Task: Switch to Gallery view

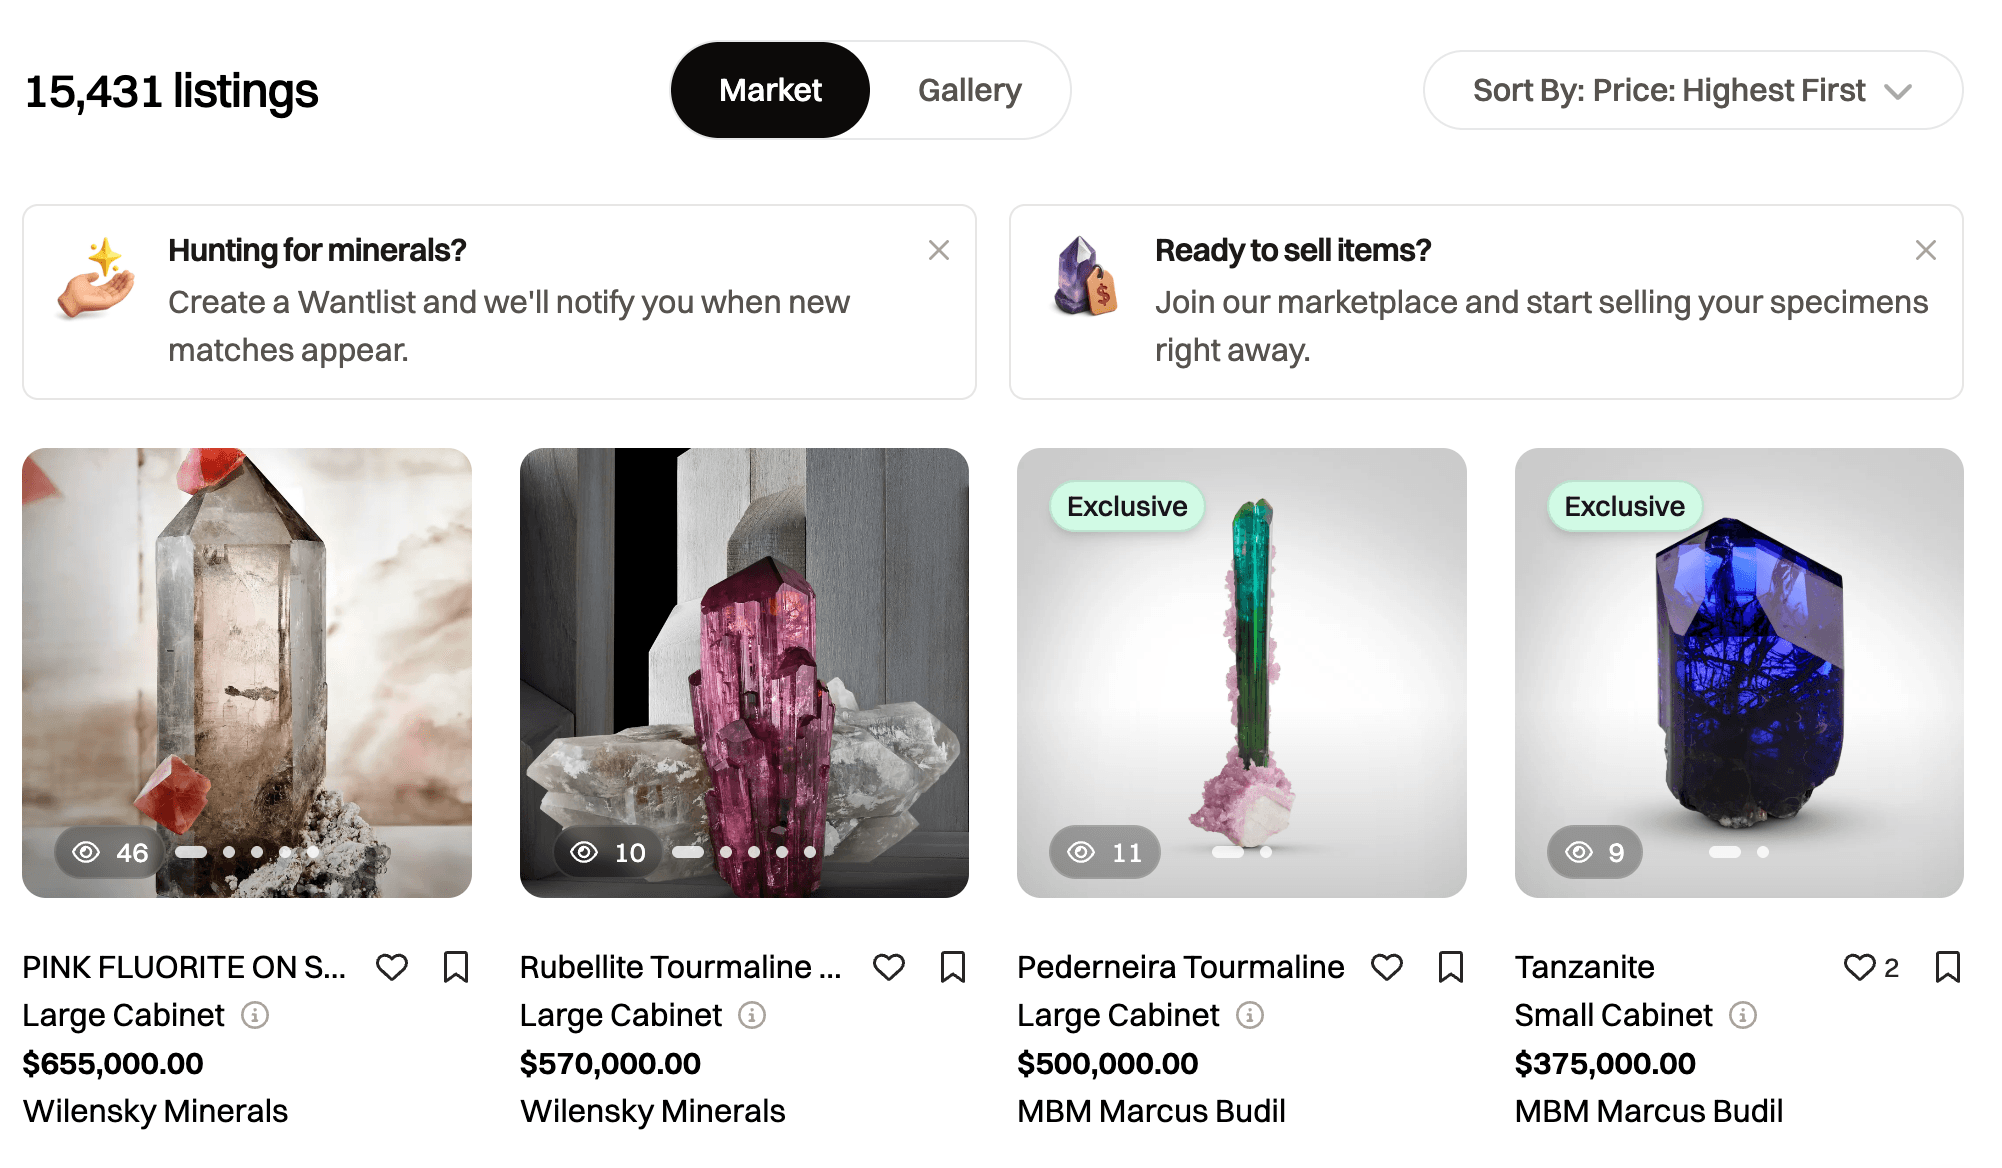Action: point(969,90)
